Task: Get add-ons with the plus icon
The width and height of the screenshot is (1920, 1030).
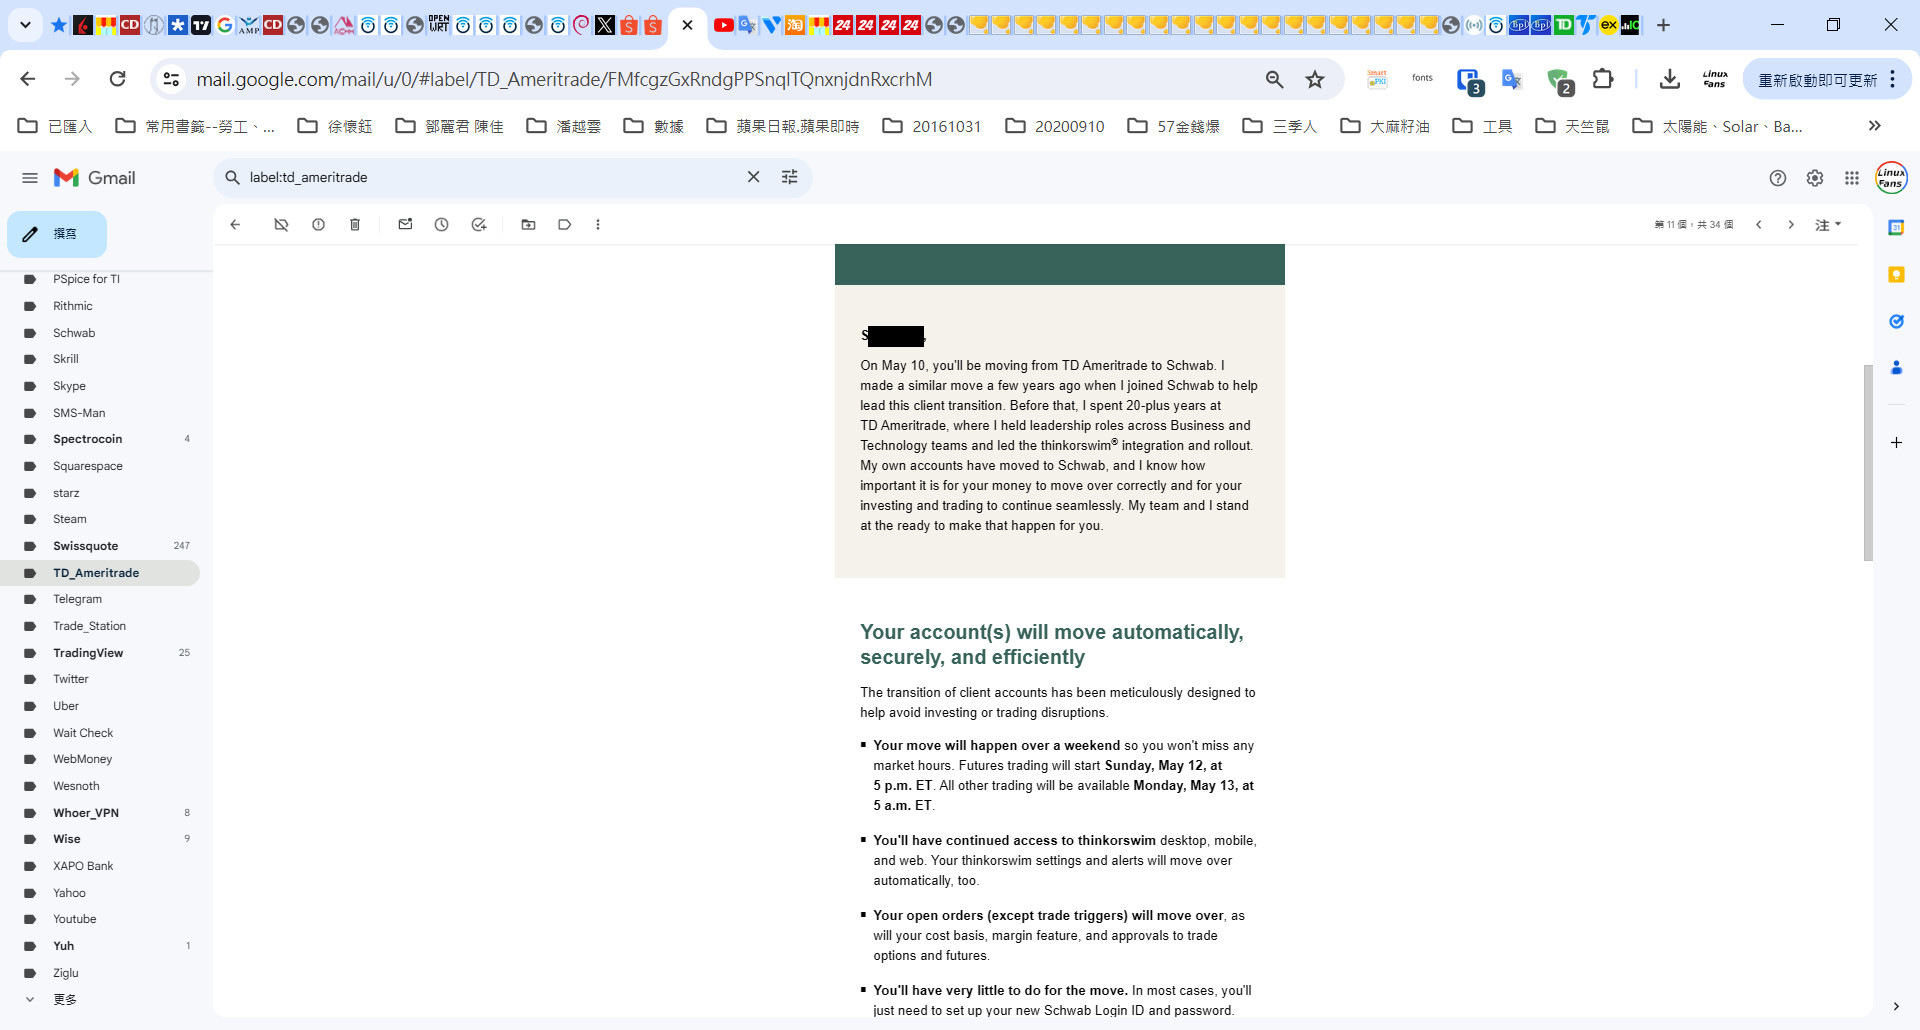Action: tap(1896, 442)
